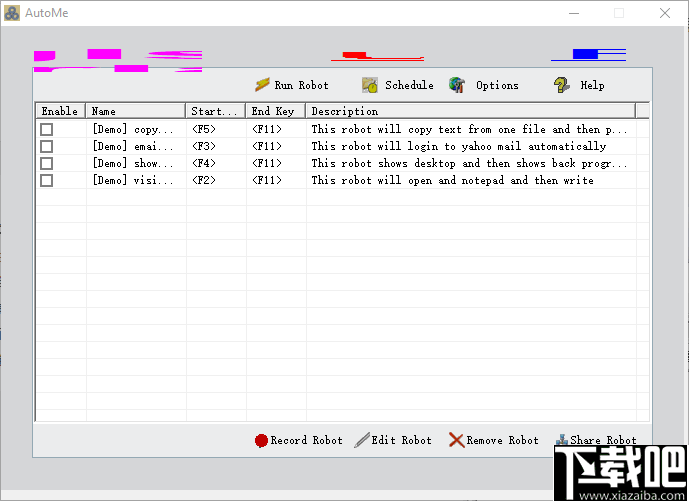The image size is (689, 501).
Task: Sort by the End Key column header
Action: point(276,111)
